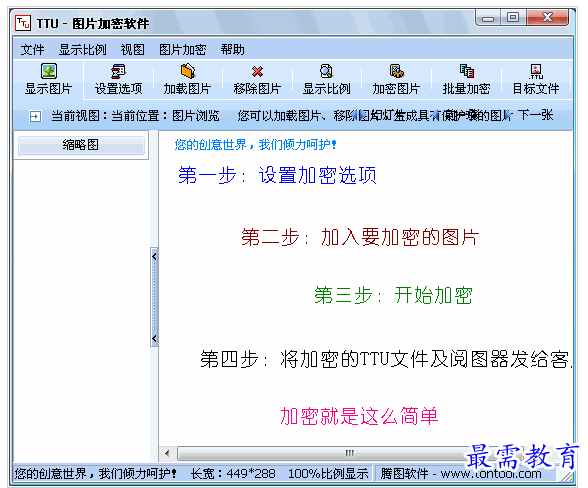The width and height of the screenshot is (588, 488).
Task: Click the 缩略图 panel header button
Action: click(81, 145)
